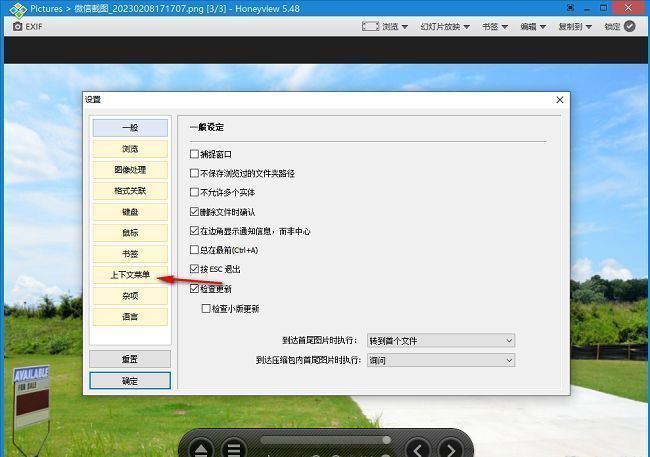Screen dimensions: 650x457
Task: Go to next image with right arrow
Action: 452,449
